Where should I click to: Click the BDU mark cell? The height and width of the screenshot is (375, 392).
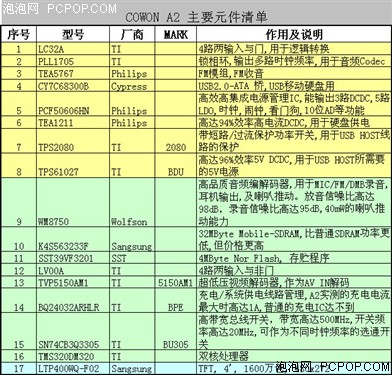coord(176,166)
